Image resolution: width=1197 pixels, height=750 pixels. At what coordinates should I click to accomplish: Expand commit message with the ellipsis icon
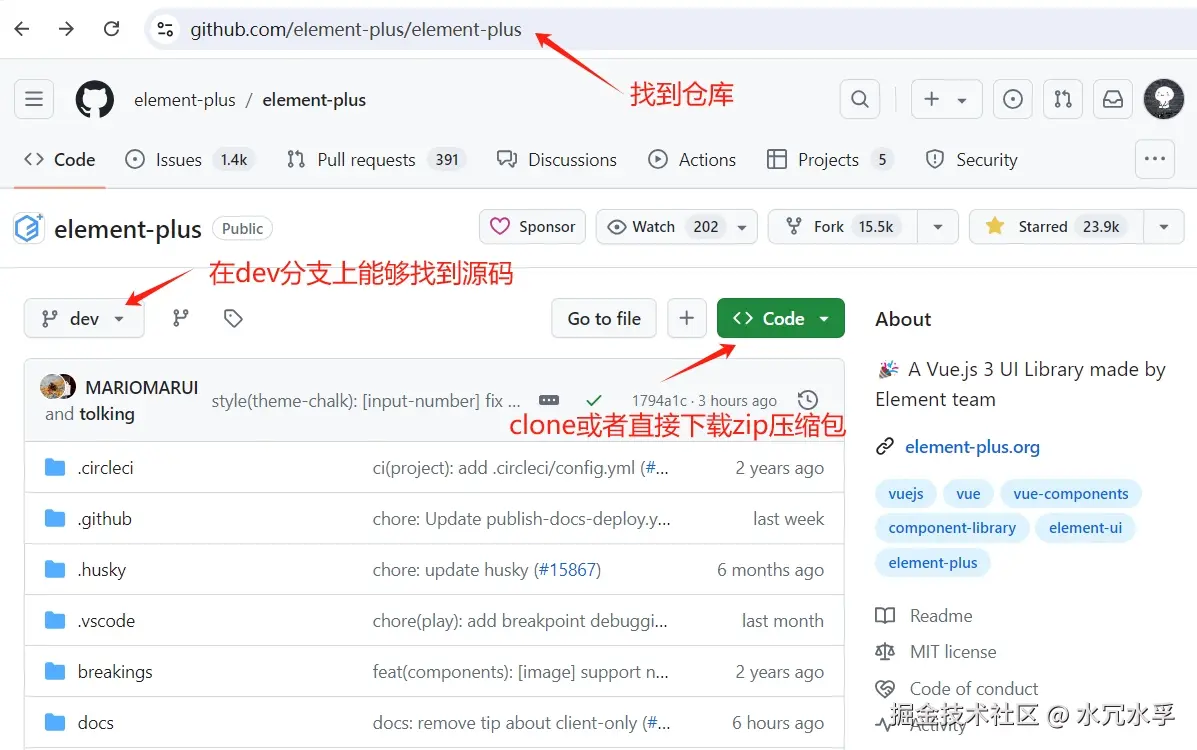tap(549, 400)
